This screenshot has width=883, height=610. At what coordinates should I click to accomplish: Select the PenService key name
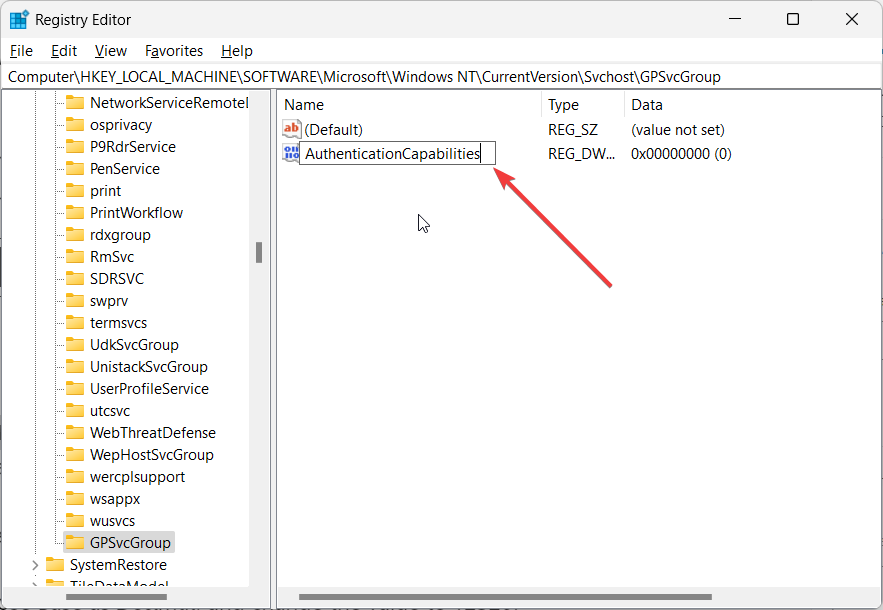point(125,168)
